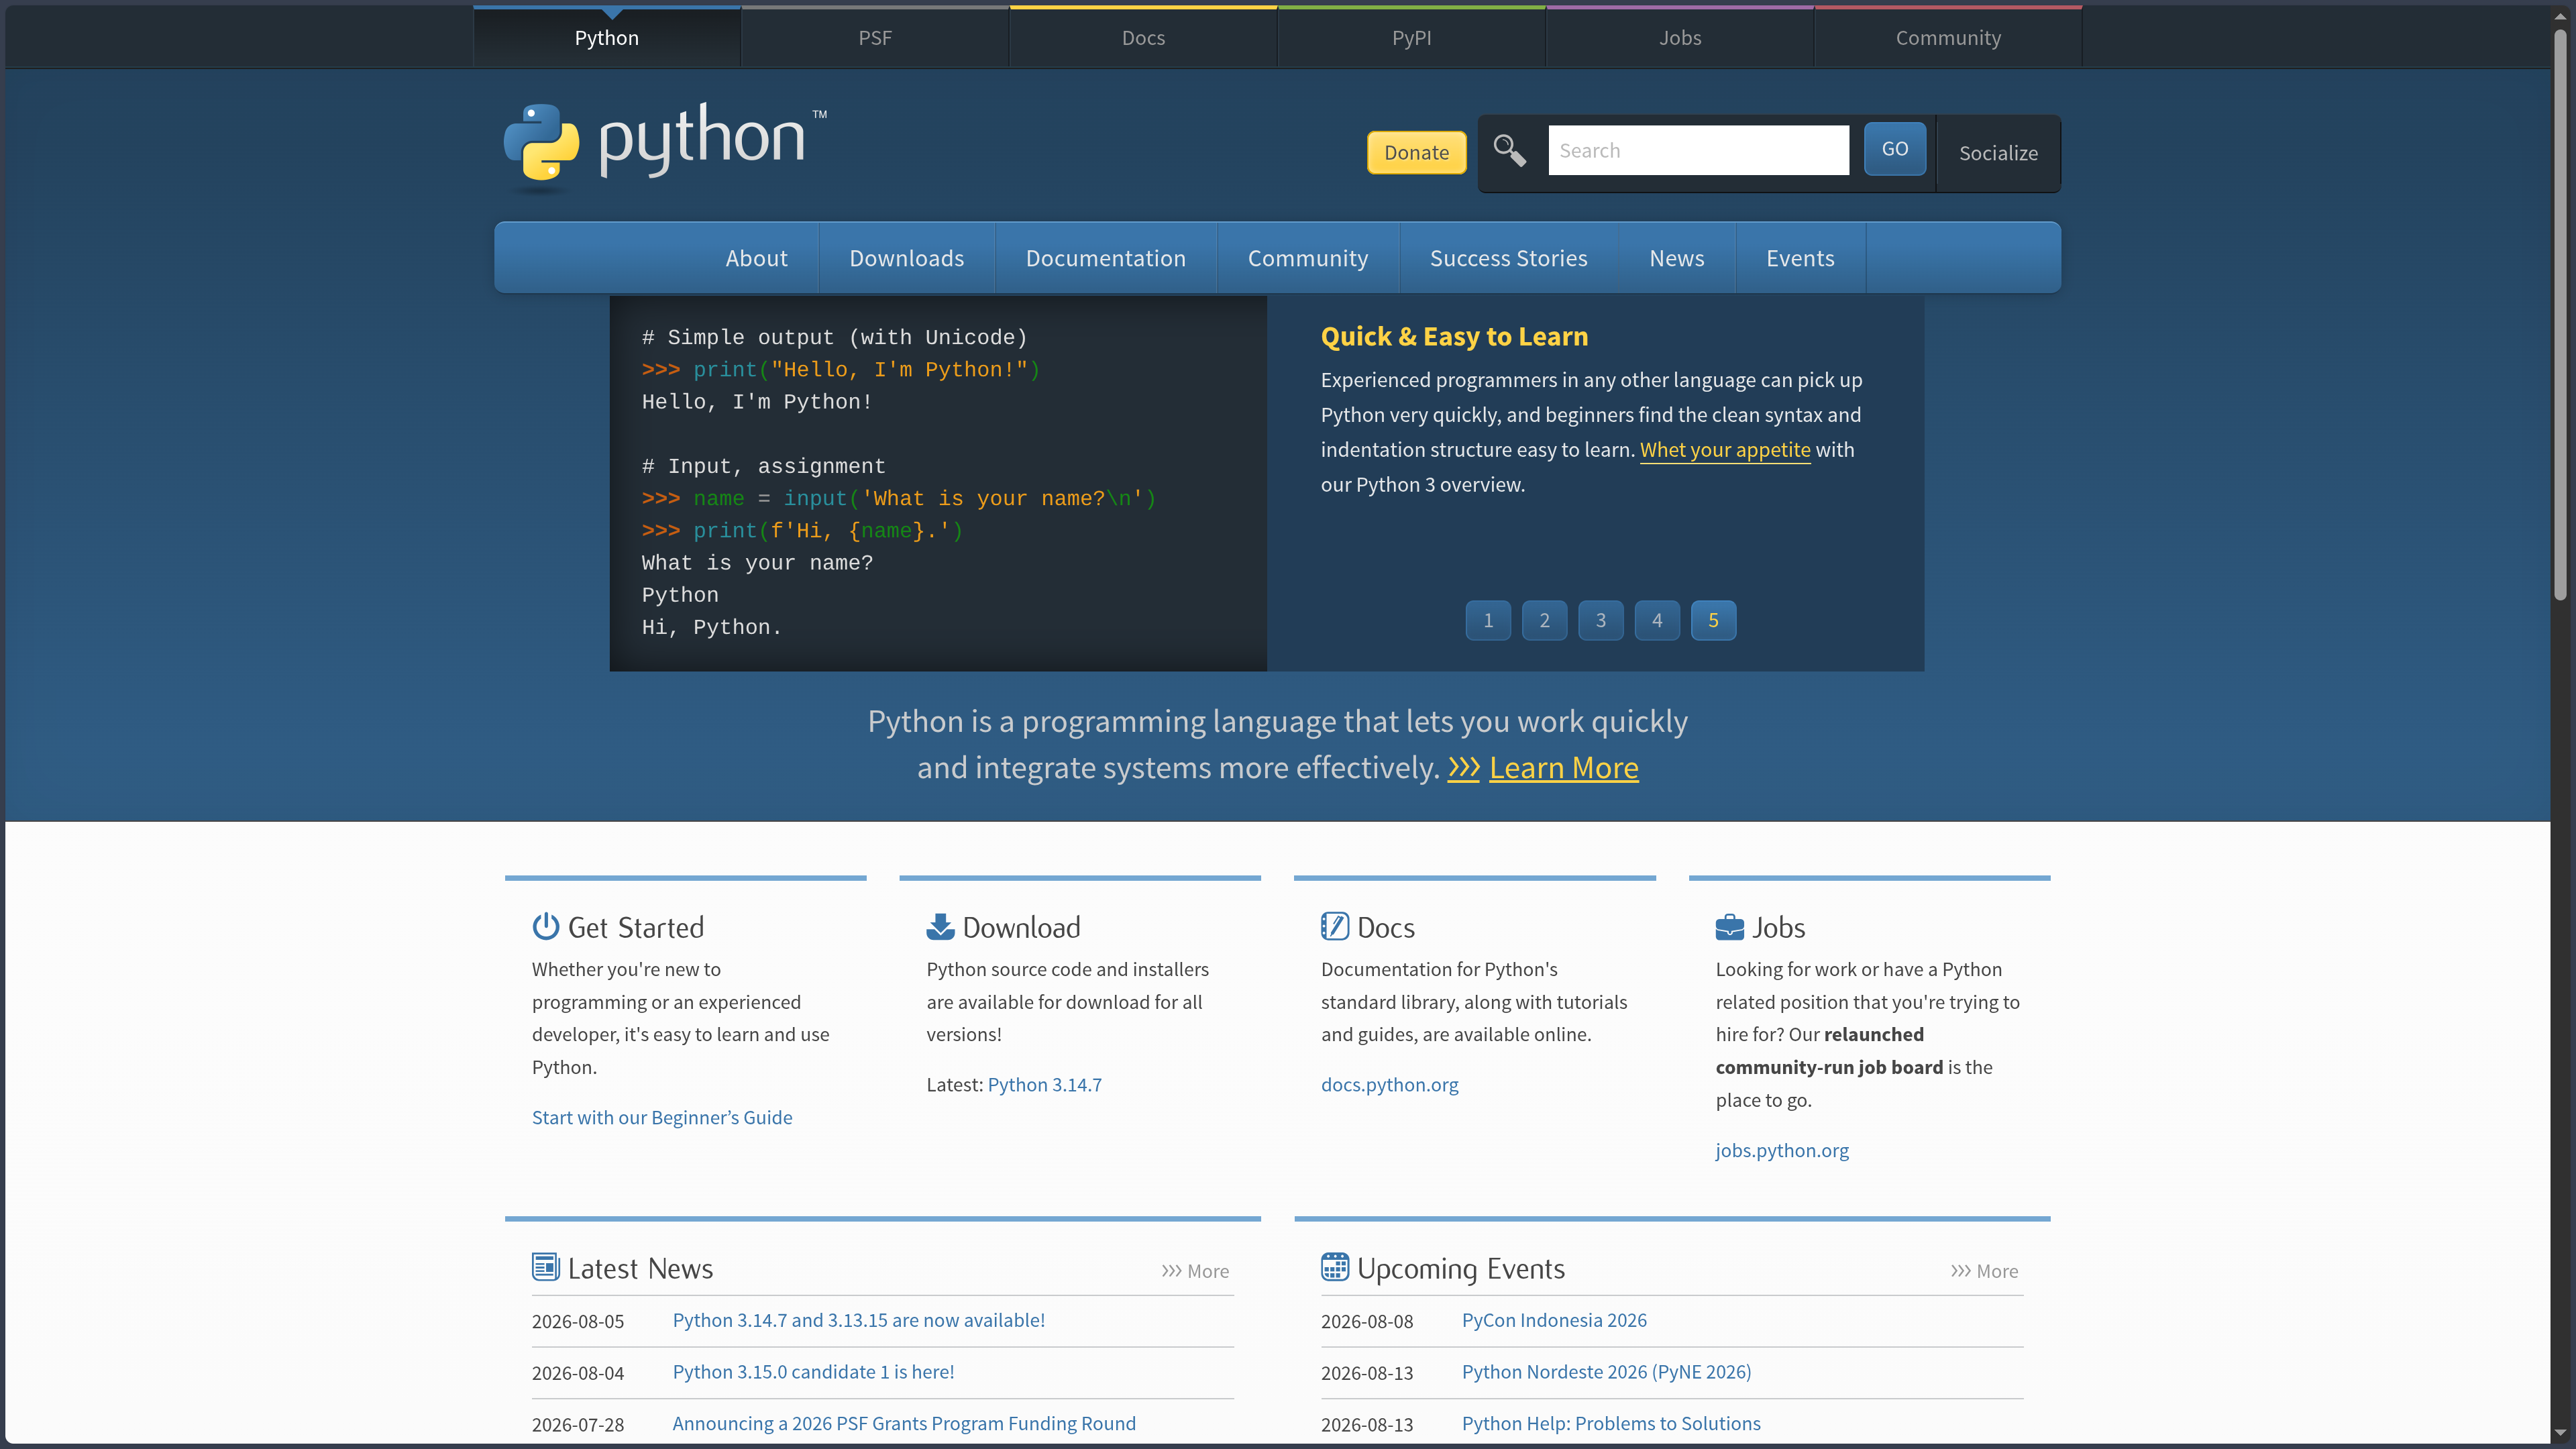The image size is (2576, 1449).
Task: Click the code sample panel
Action: coord(938,483)
